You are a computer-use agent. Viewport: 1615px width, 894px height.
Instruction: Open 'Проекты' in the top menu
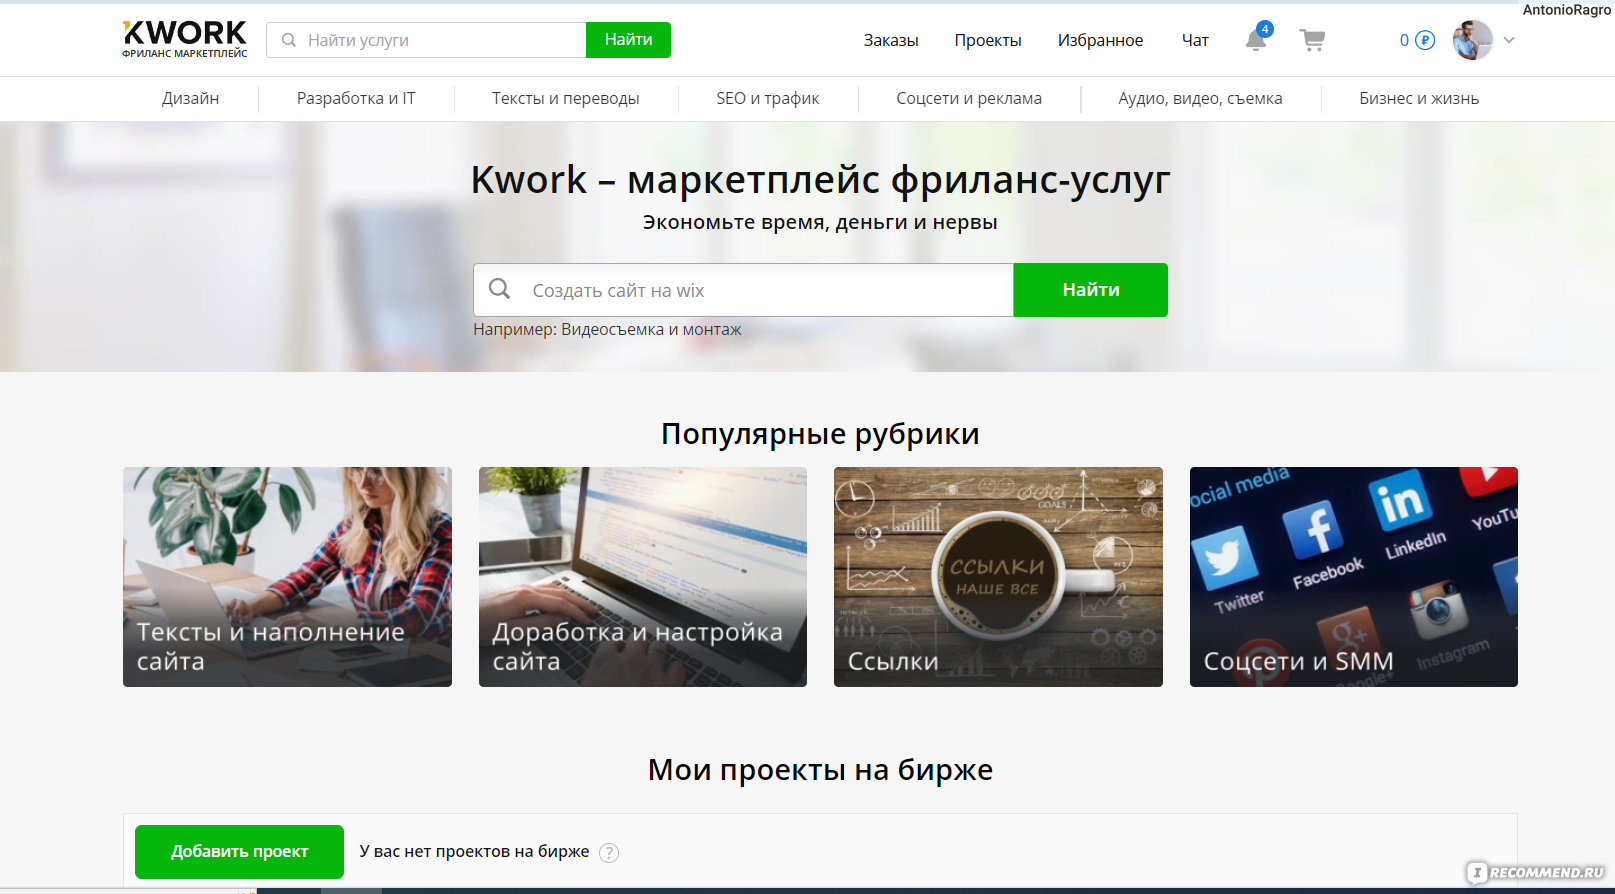(x=988, y=40)
